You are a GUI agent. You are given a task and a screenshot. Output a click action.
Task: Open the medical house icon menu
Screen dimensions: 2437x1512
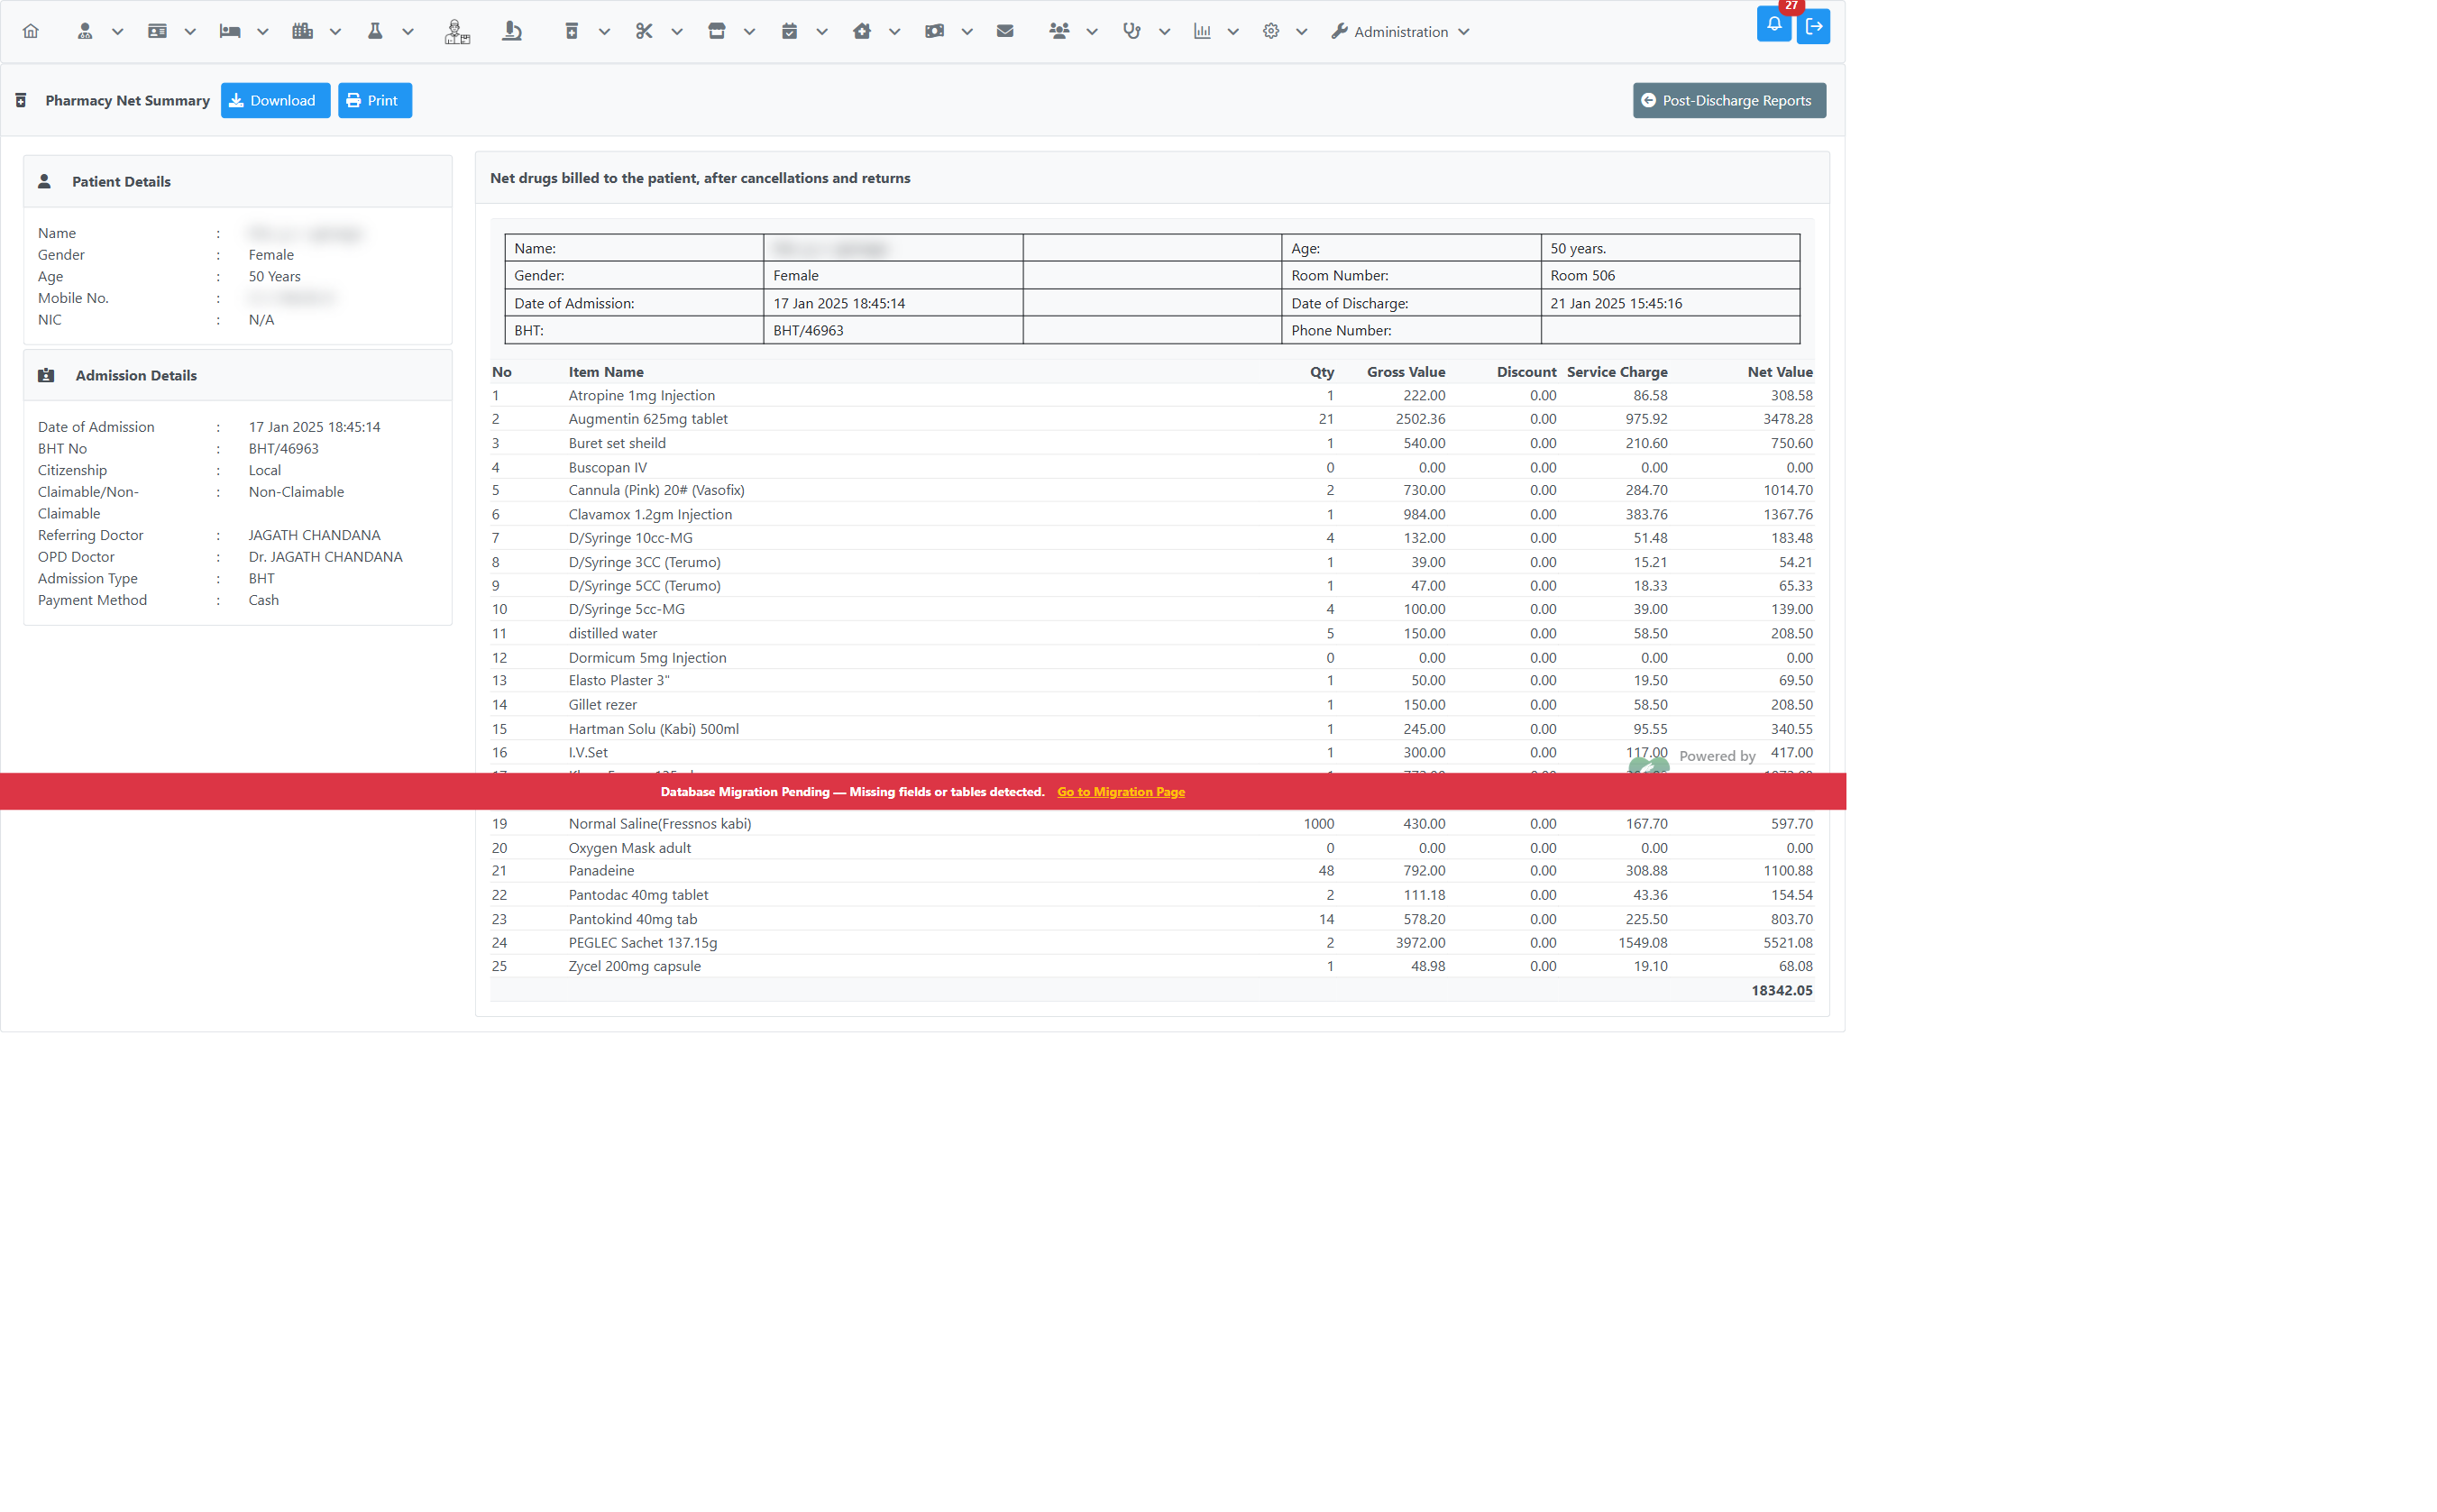click(x=862, y=31)
